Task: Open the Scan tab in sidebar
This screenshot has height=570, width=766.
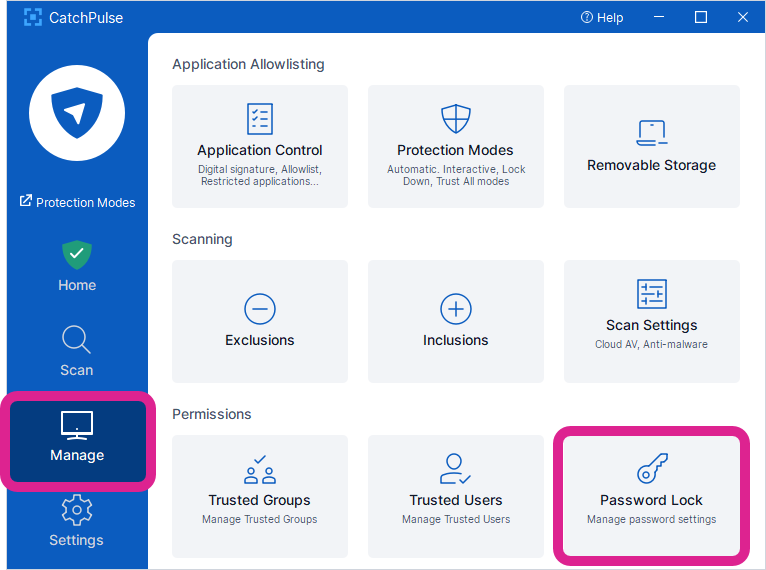Action: [77, 351]
